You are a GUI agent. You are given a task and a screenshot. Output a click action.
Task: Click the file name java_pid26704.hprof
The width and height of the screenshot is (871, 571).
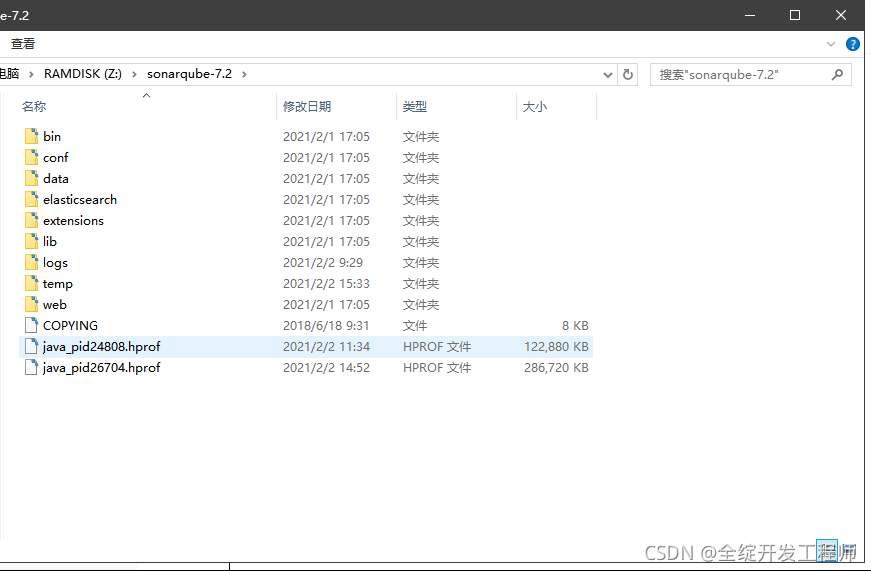102,368
